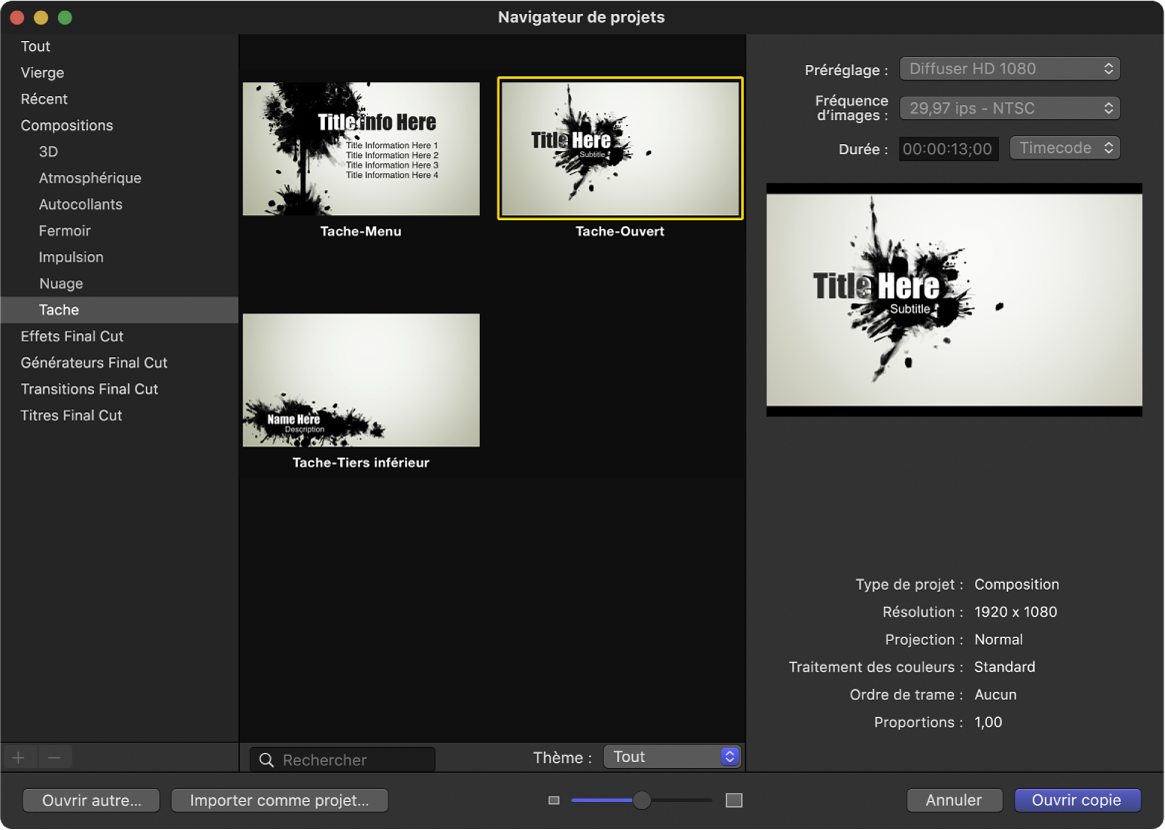Select the Récent category in sidebar

44,99
